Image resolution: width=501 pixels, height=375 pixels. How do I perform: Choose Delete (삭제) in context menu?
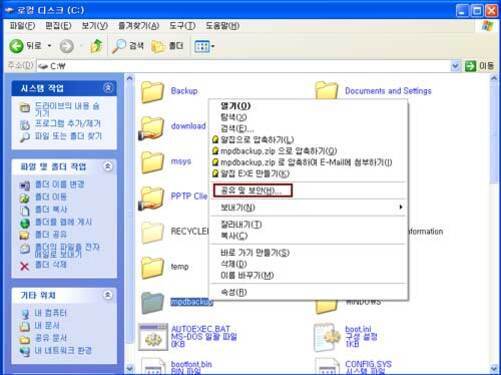(x=308, y=264)
